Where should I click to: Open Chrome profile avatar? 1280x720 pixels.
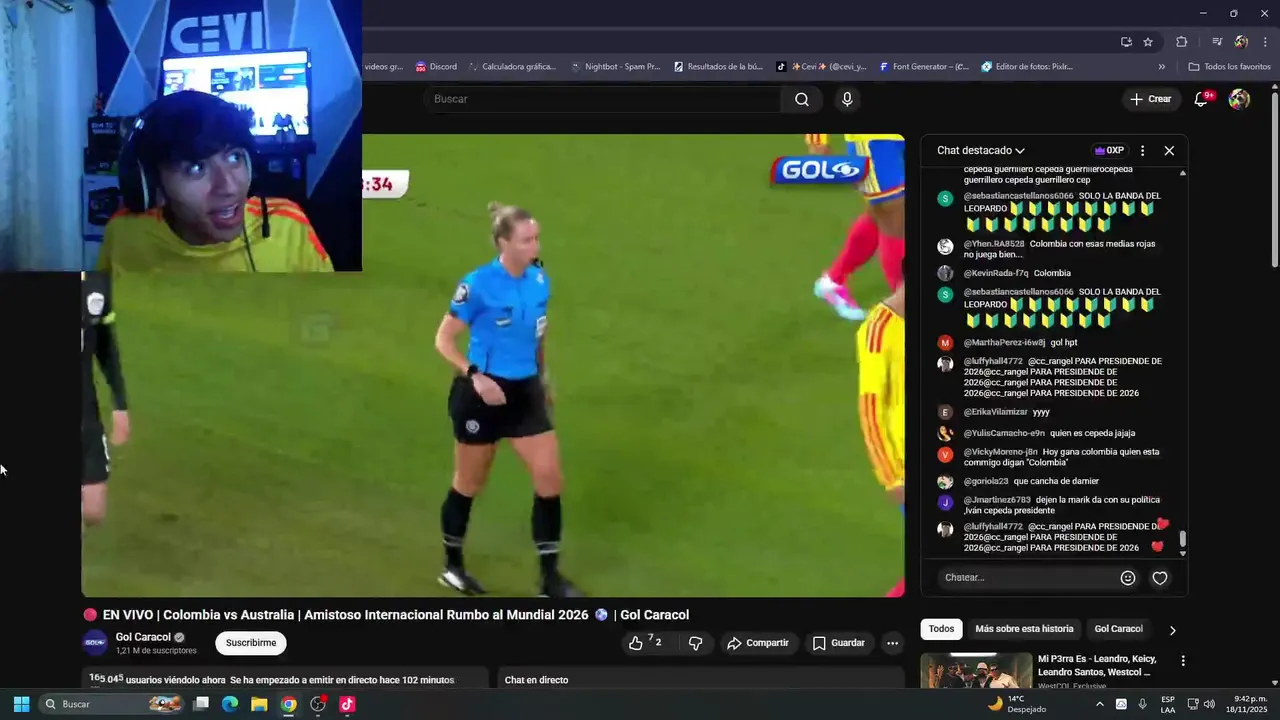pyautogui.click(x=1241, y=42)
